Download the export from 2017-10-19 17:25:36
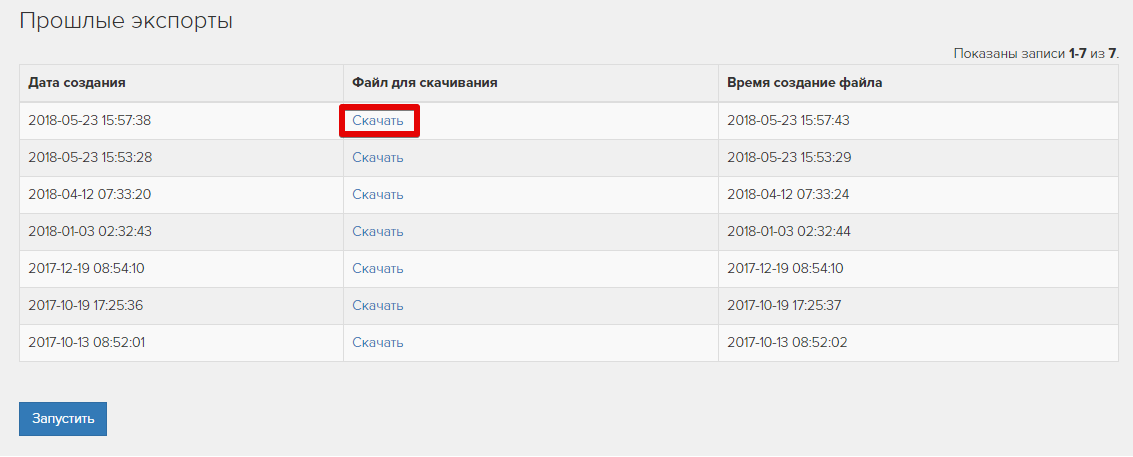This screenshot has height=457, width=1133. click(378, 306)
